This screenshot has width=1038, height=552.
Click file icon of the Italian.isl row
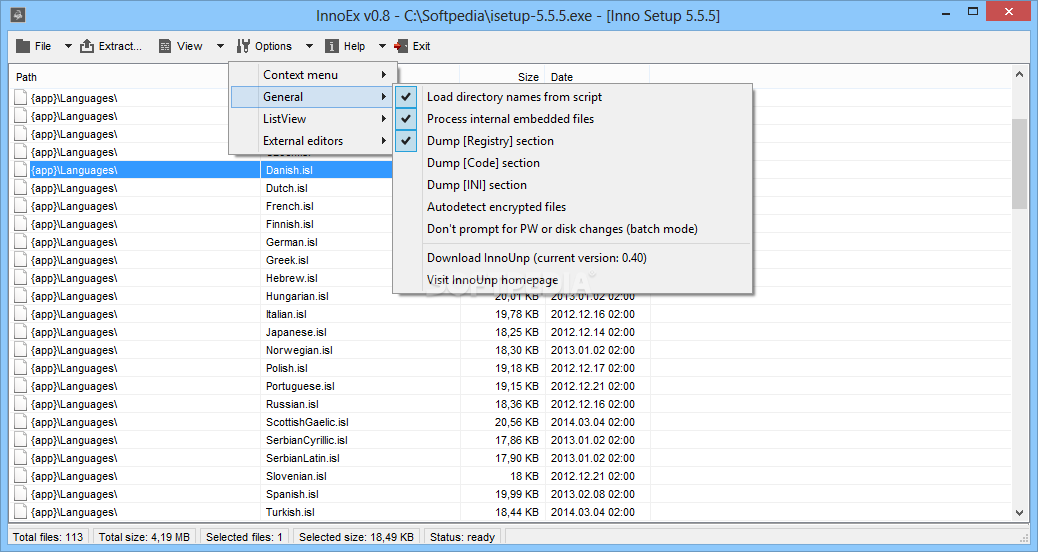coord(21,314)
